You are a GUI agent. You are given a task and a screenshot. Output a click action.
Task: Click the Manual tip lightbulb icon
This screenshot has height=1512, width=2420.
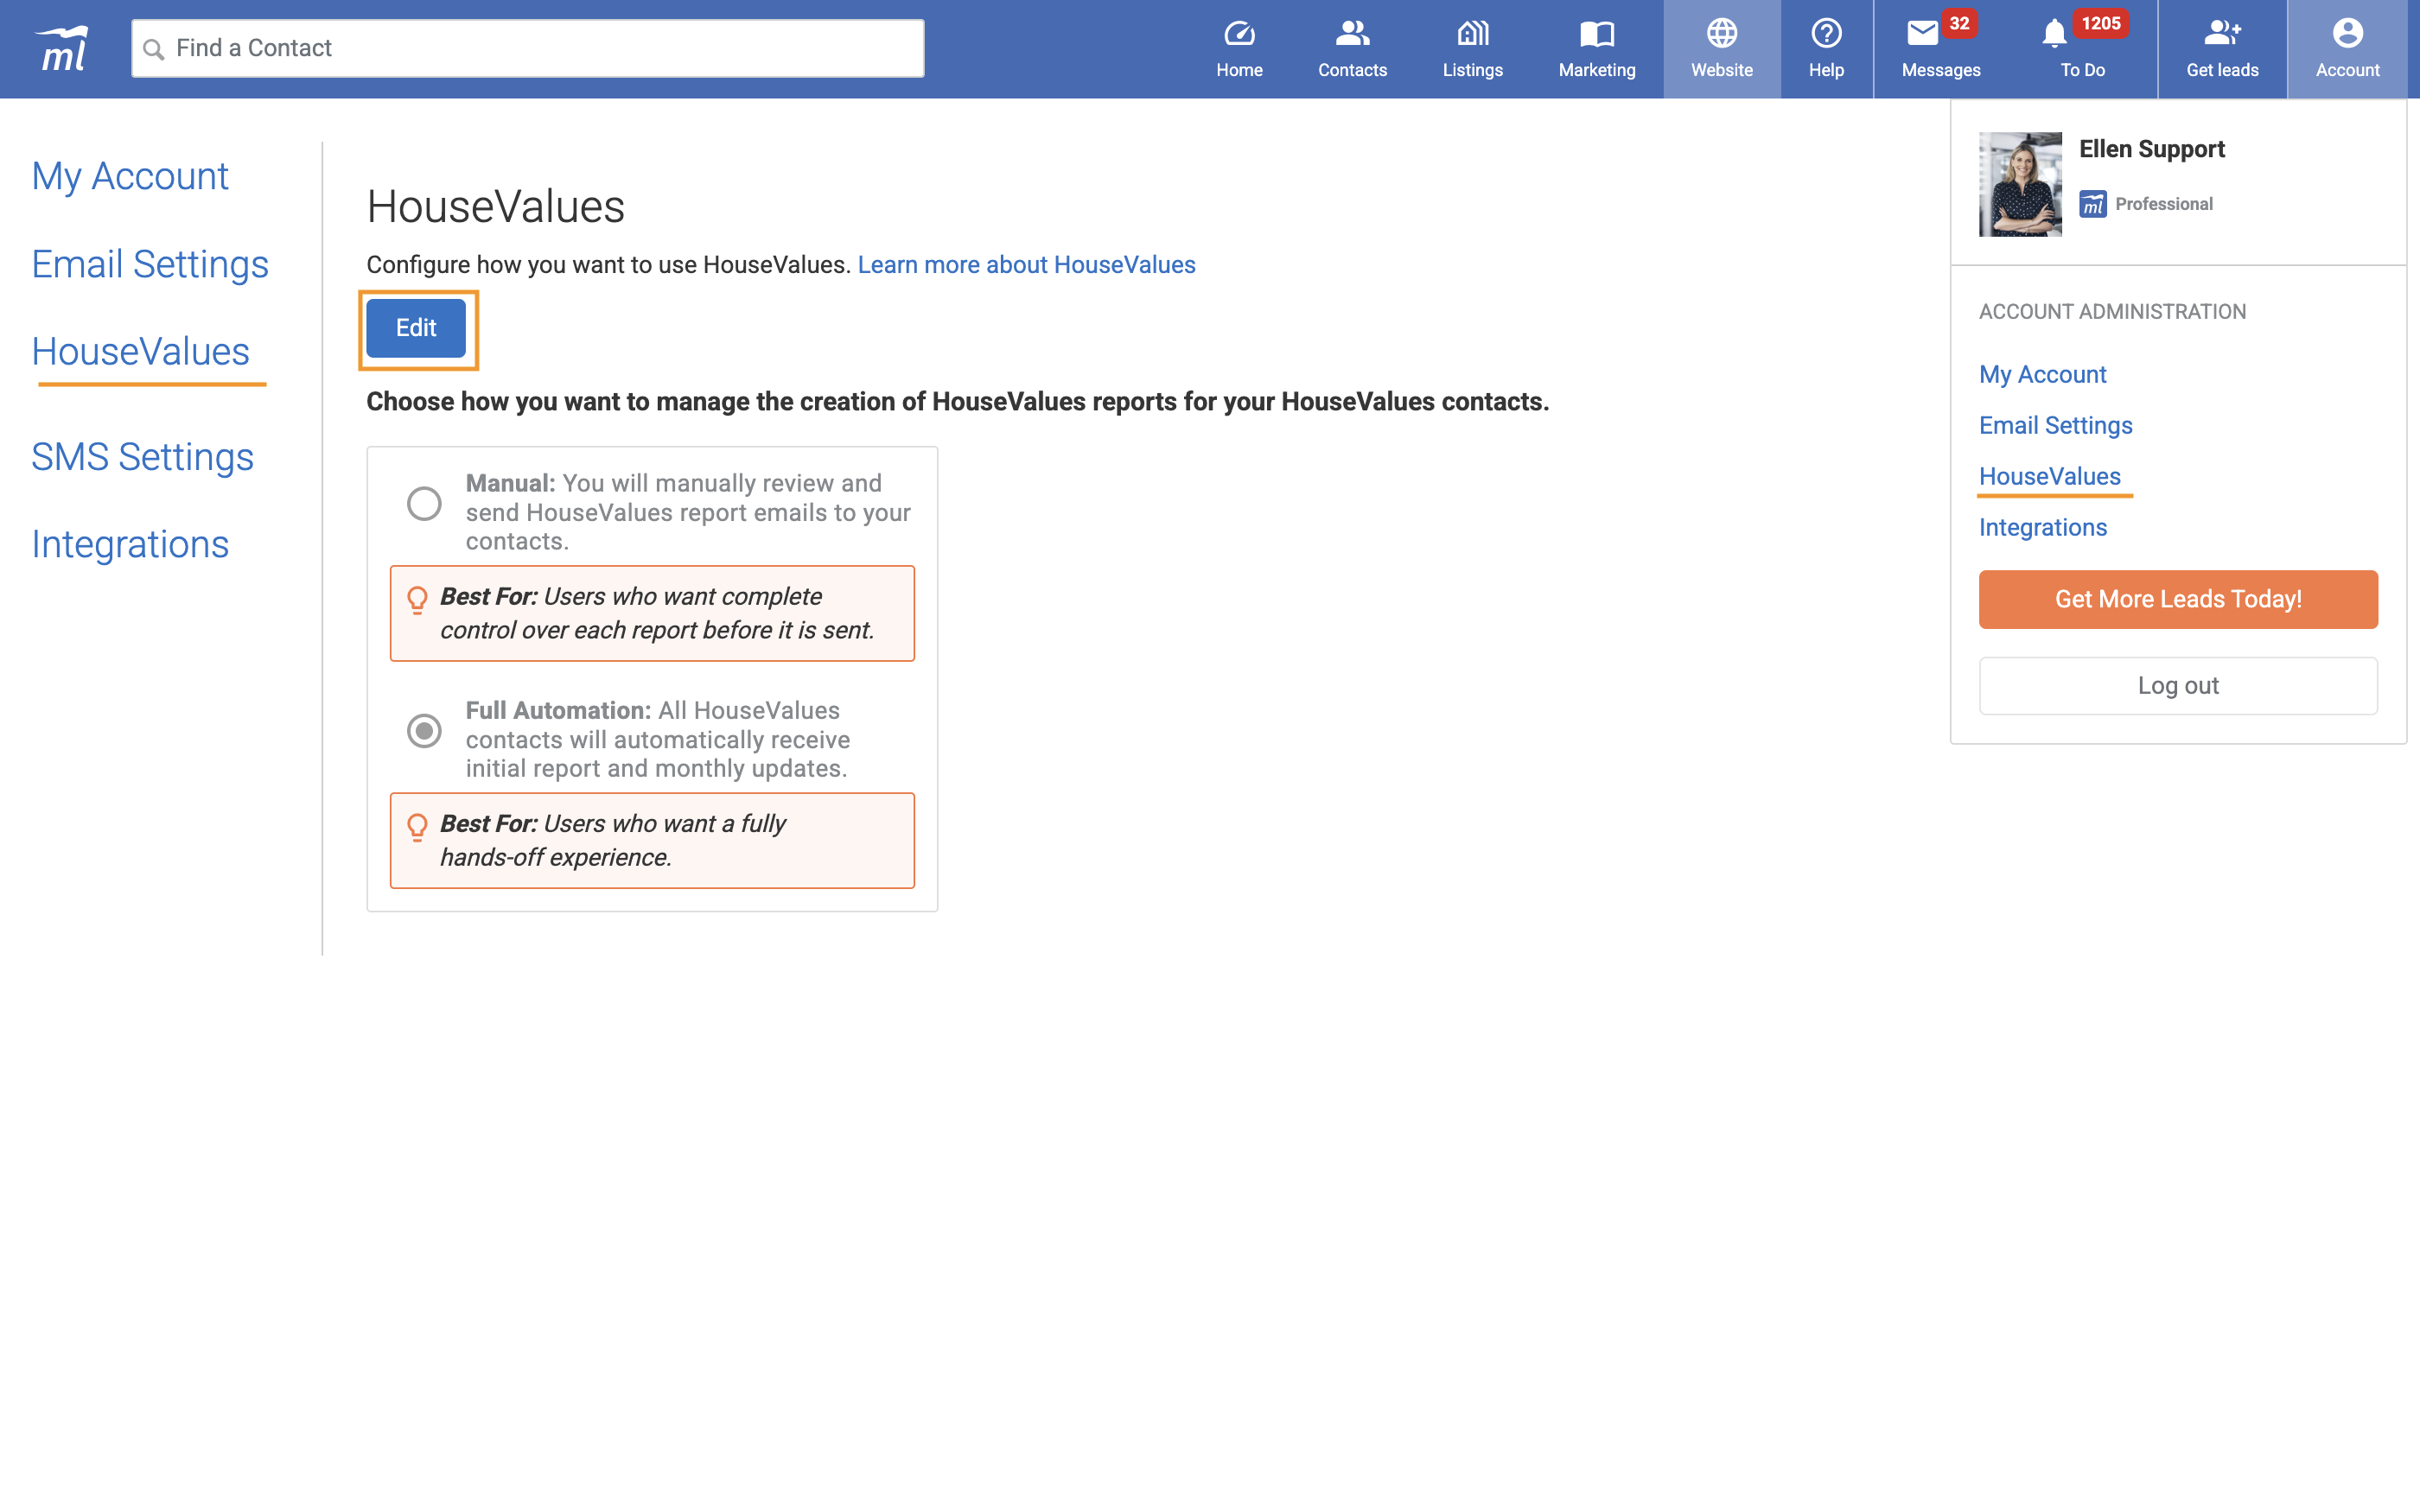417,600
